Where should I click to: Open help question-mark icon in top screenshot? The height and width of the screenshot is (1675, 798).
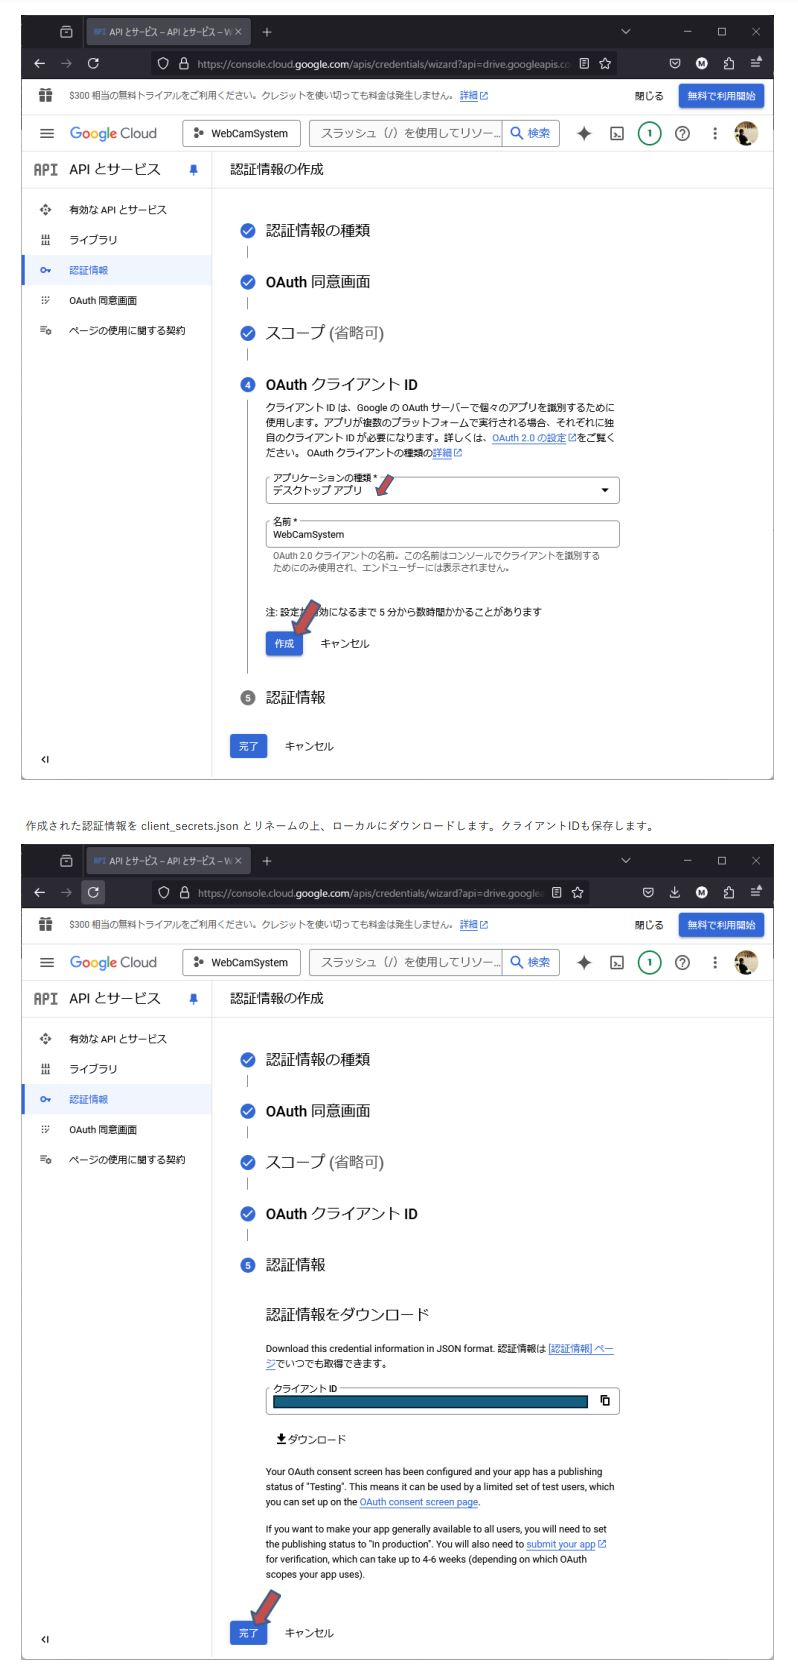point(682,133)
